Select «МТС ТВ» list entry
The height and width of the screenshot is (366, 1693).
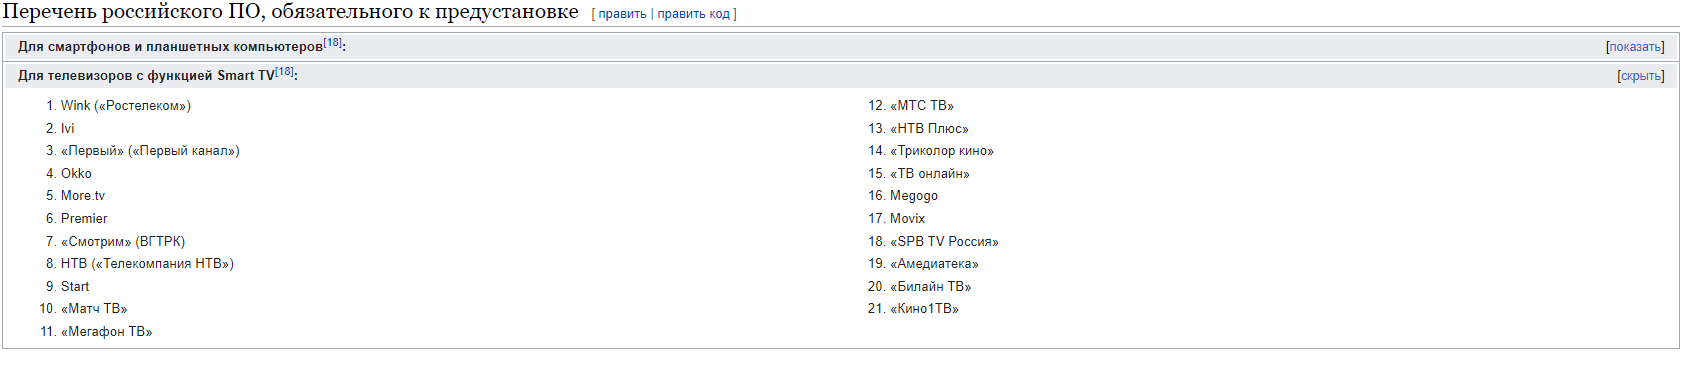coord(922,106)
